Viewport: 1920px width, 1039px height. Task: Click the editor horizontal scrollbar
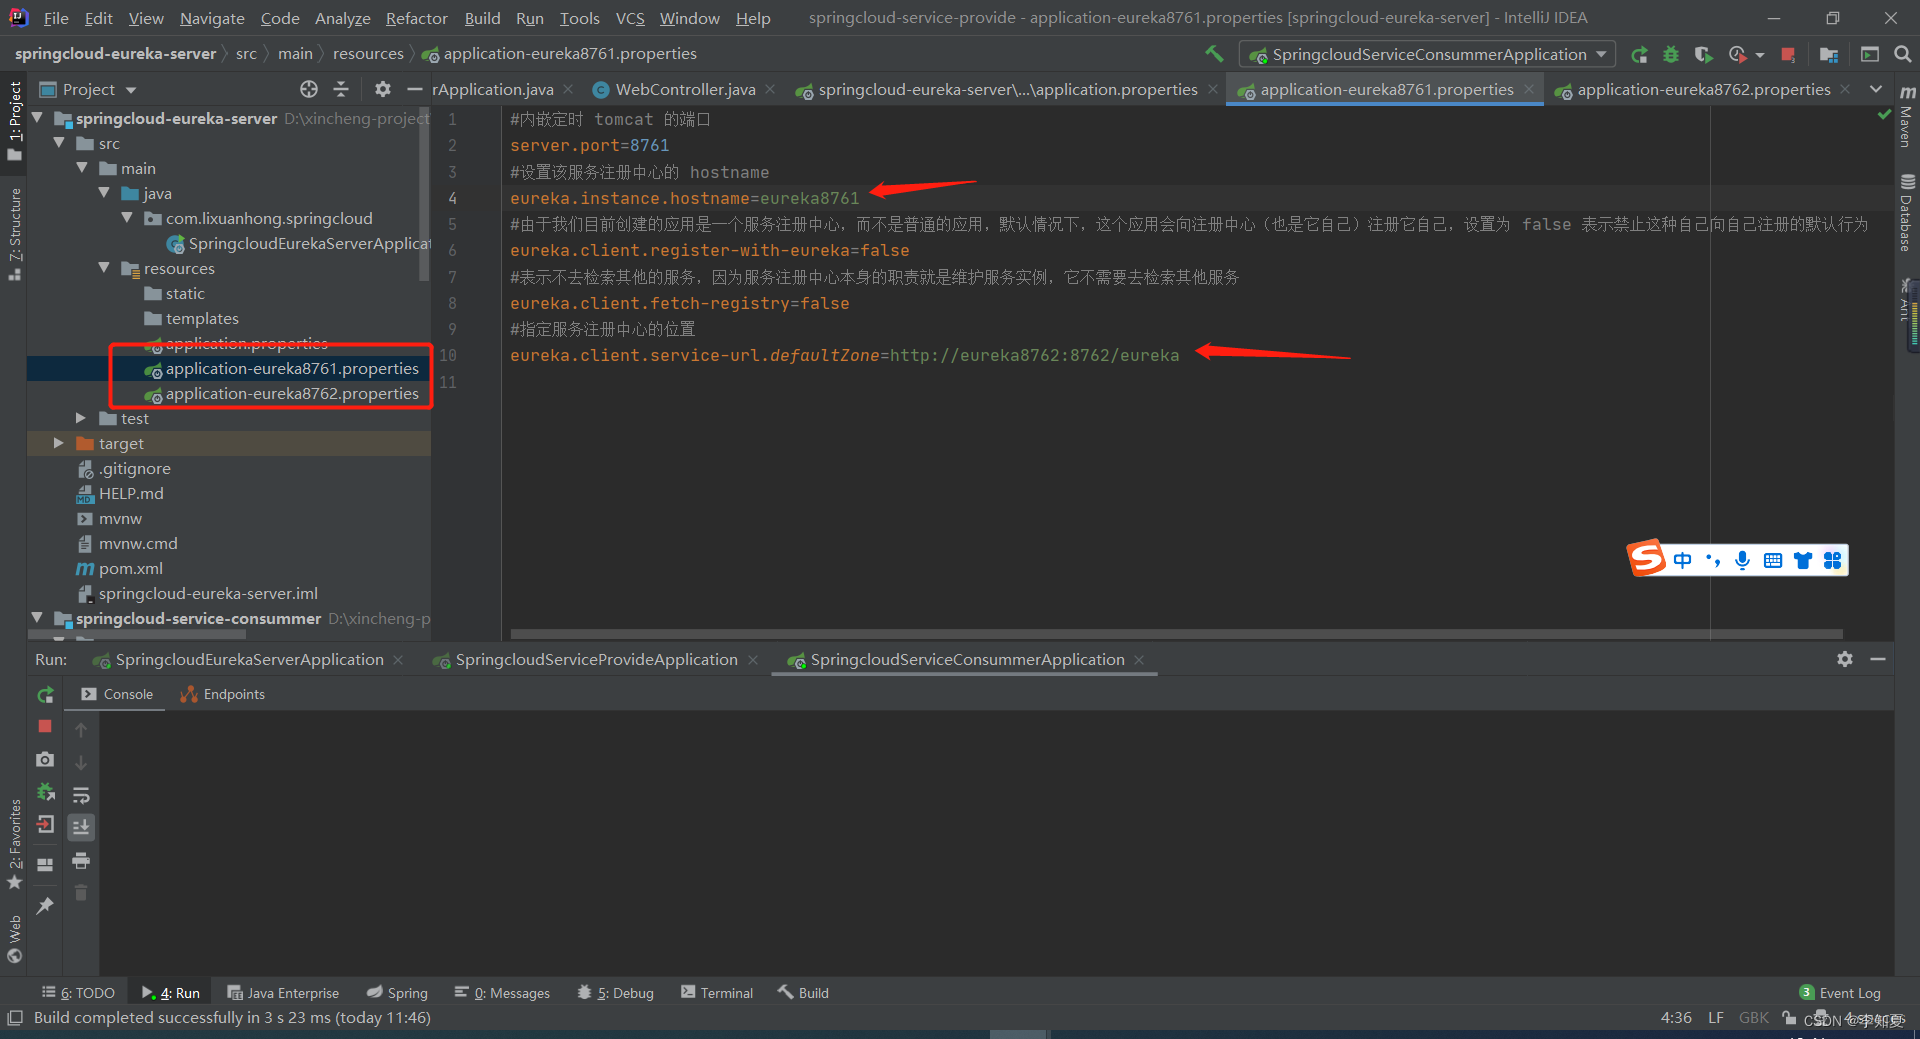(1175, 634)
